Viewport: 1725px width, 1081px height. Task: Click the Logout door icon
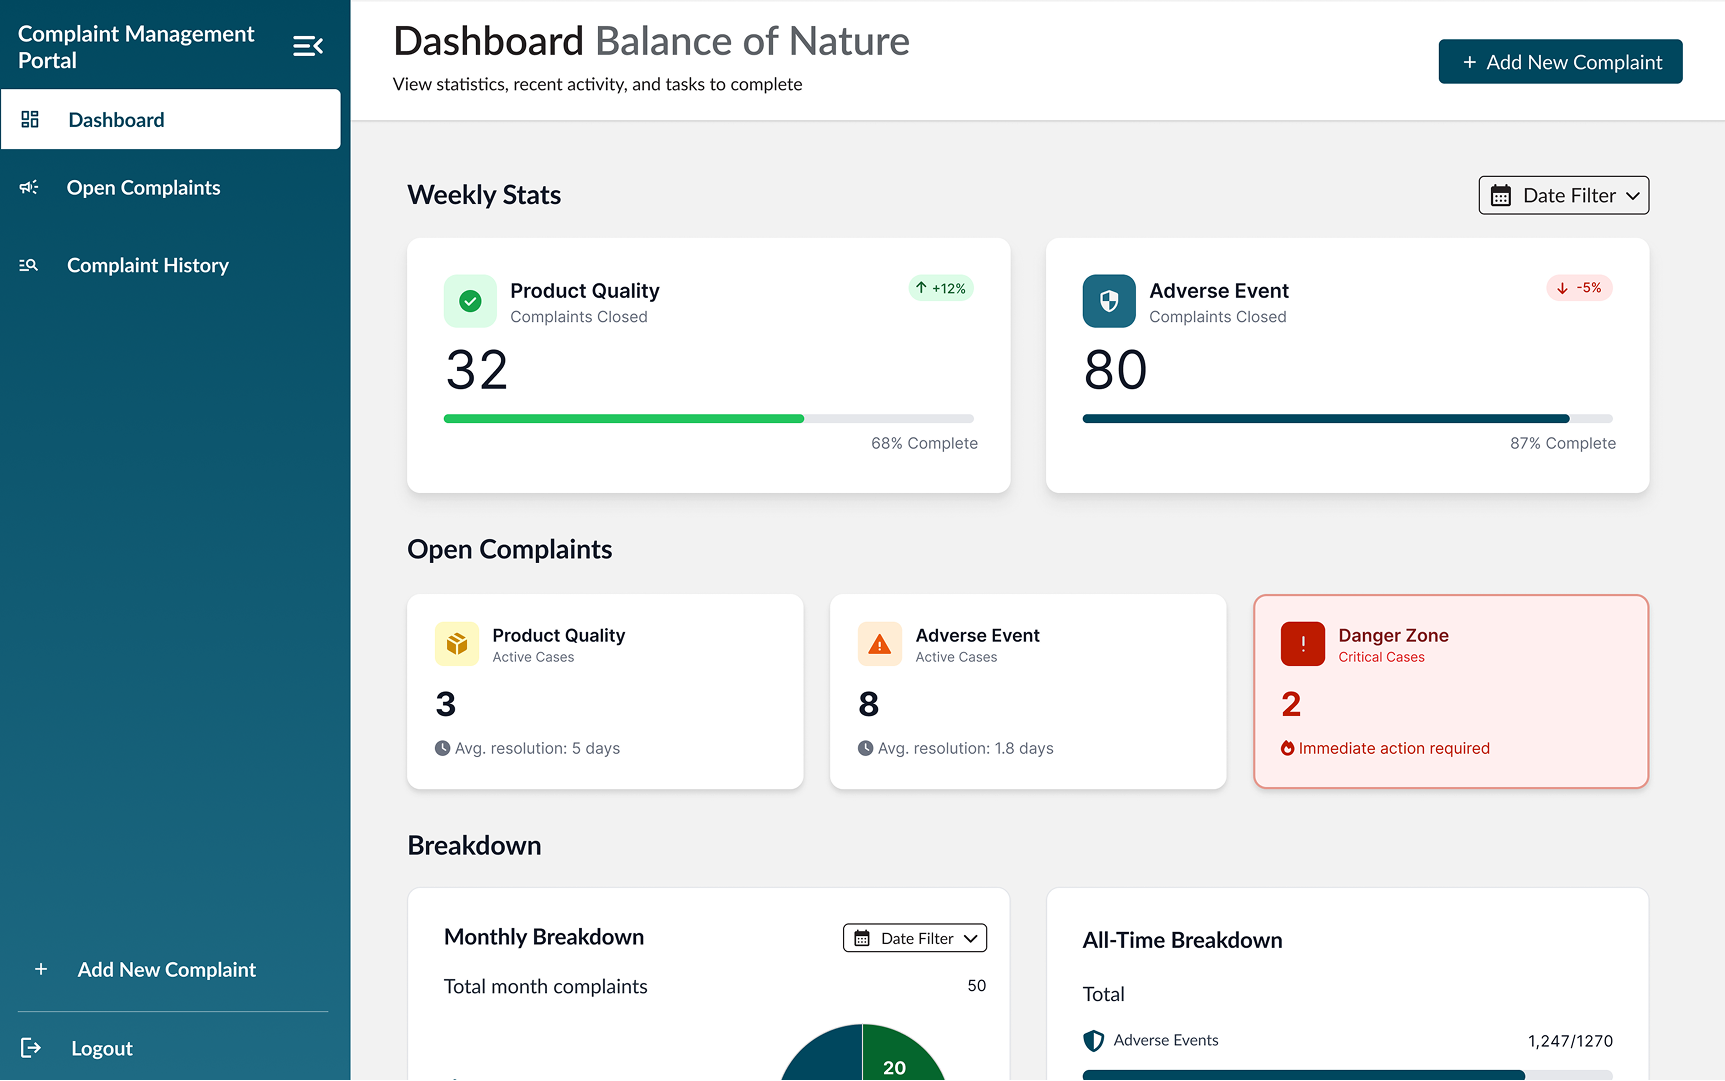tap(31, 1047)
